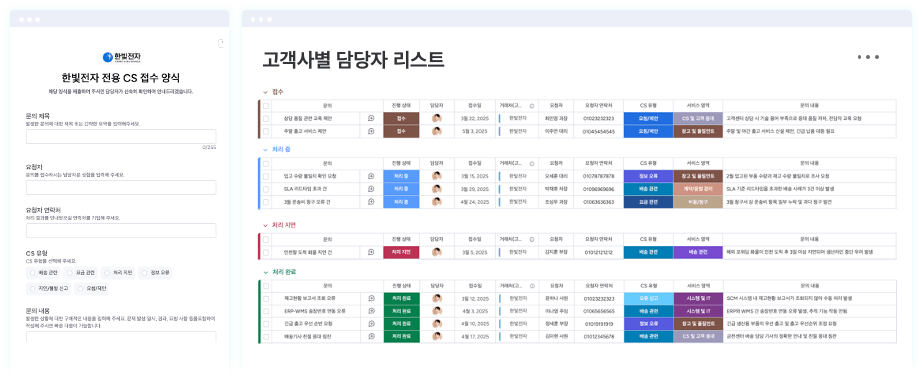Click the 문의 내용 column header in 처리 지연 group

tap(809, 239)
